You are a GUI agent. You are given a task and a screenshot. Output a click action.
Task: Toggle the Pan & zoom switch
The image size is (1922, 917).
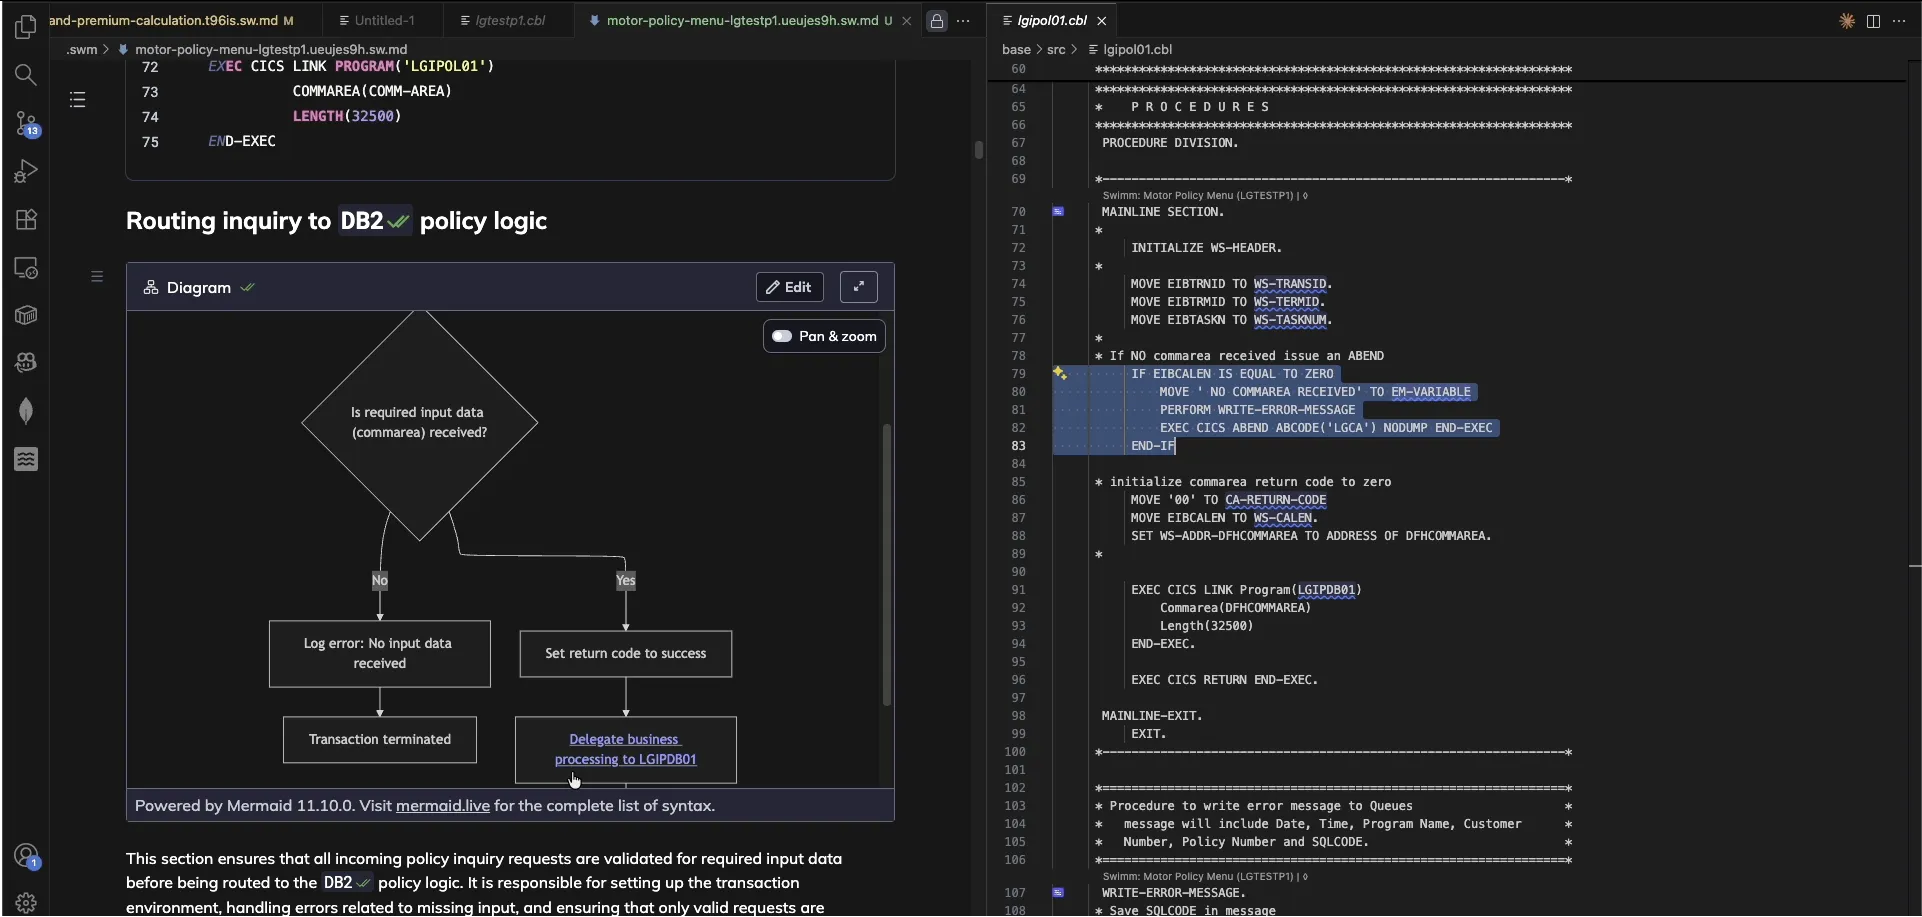point(782,336)
